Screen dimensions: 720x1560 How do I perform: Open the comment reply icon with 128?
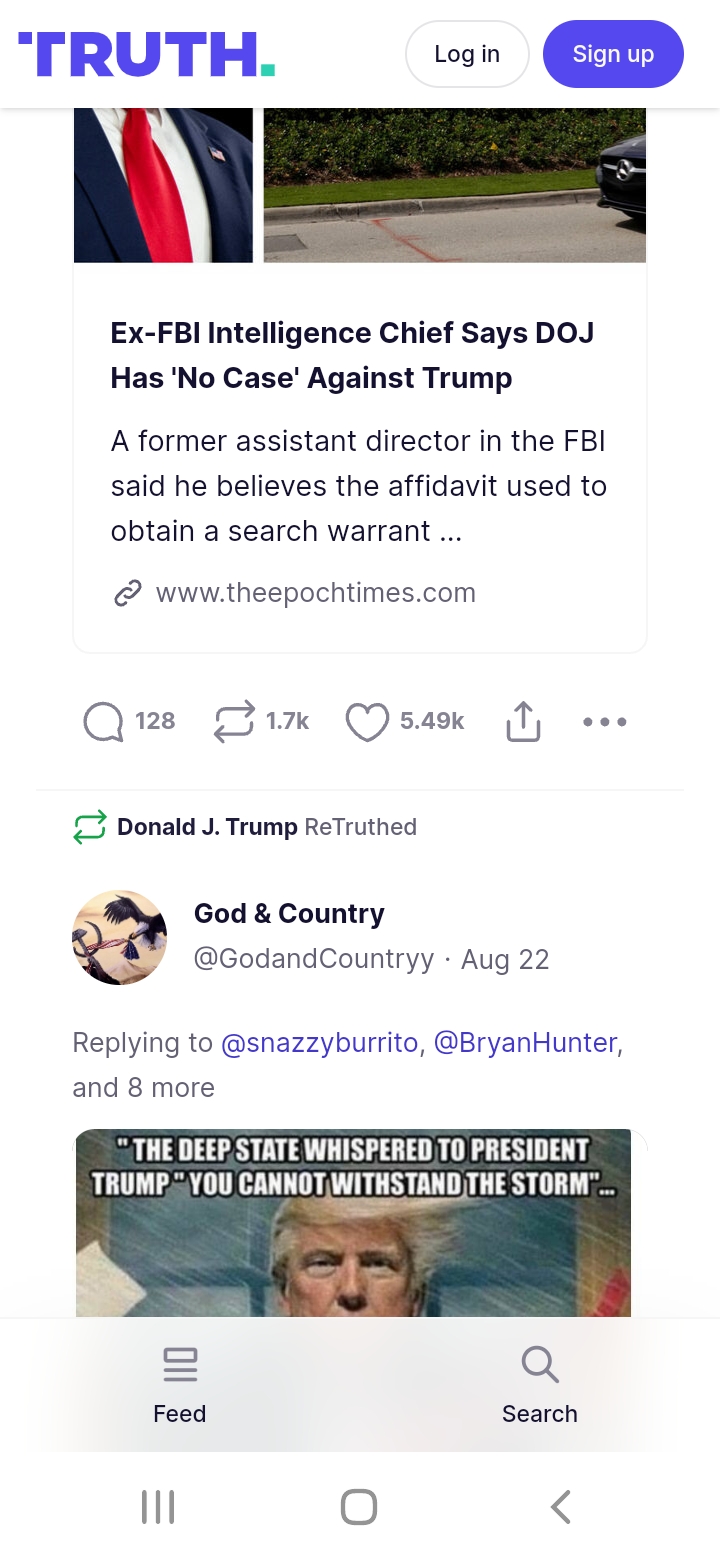pyautogui.click(x=103, y=722)
